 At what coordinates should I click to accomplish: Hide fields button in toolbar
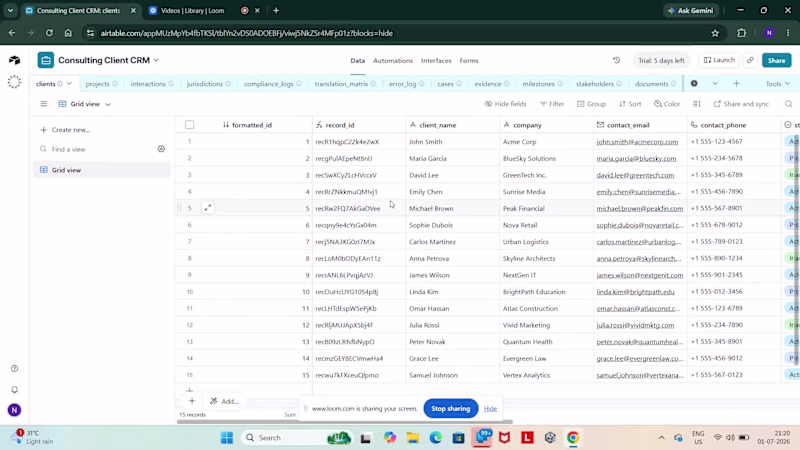506,104
